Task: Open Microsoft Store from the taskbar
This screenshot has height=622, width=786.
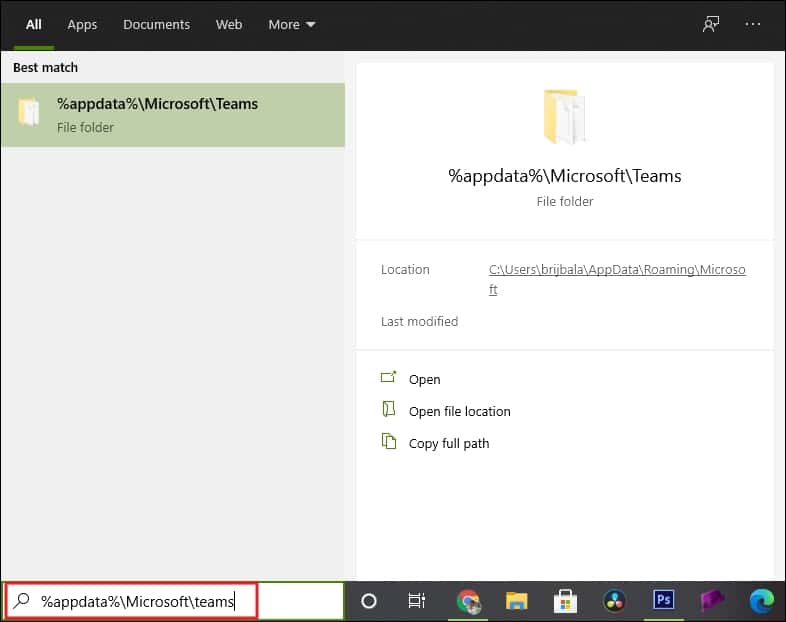Action: [565, 601]
